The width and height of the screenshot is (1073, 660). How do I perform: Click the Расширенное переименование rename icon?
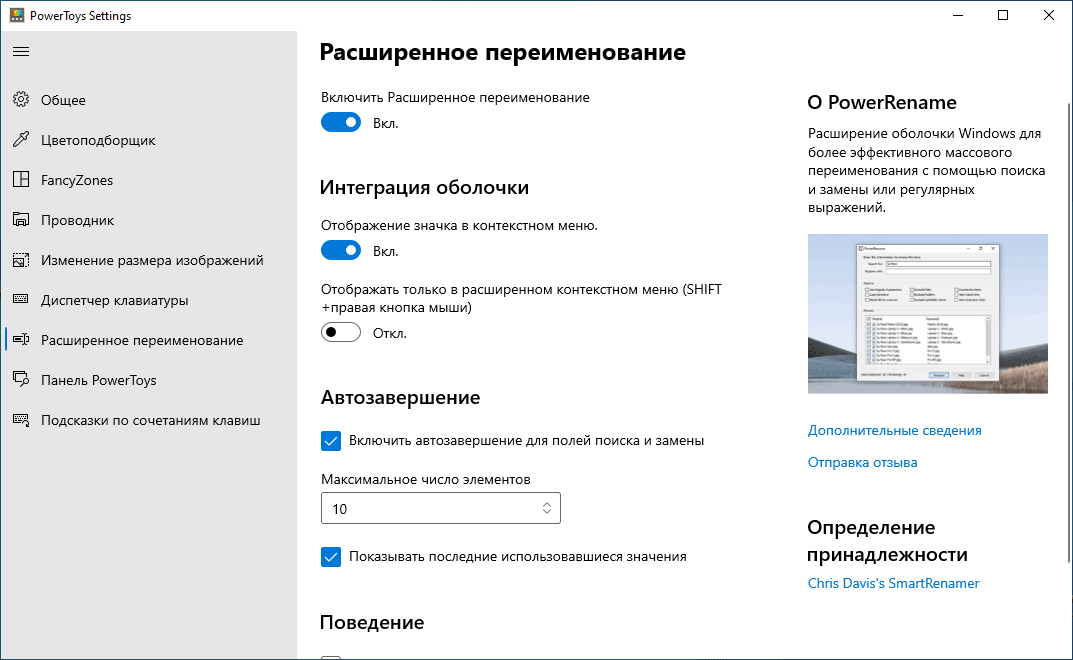(x=21, y=340)
